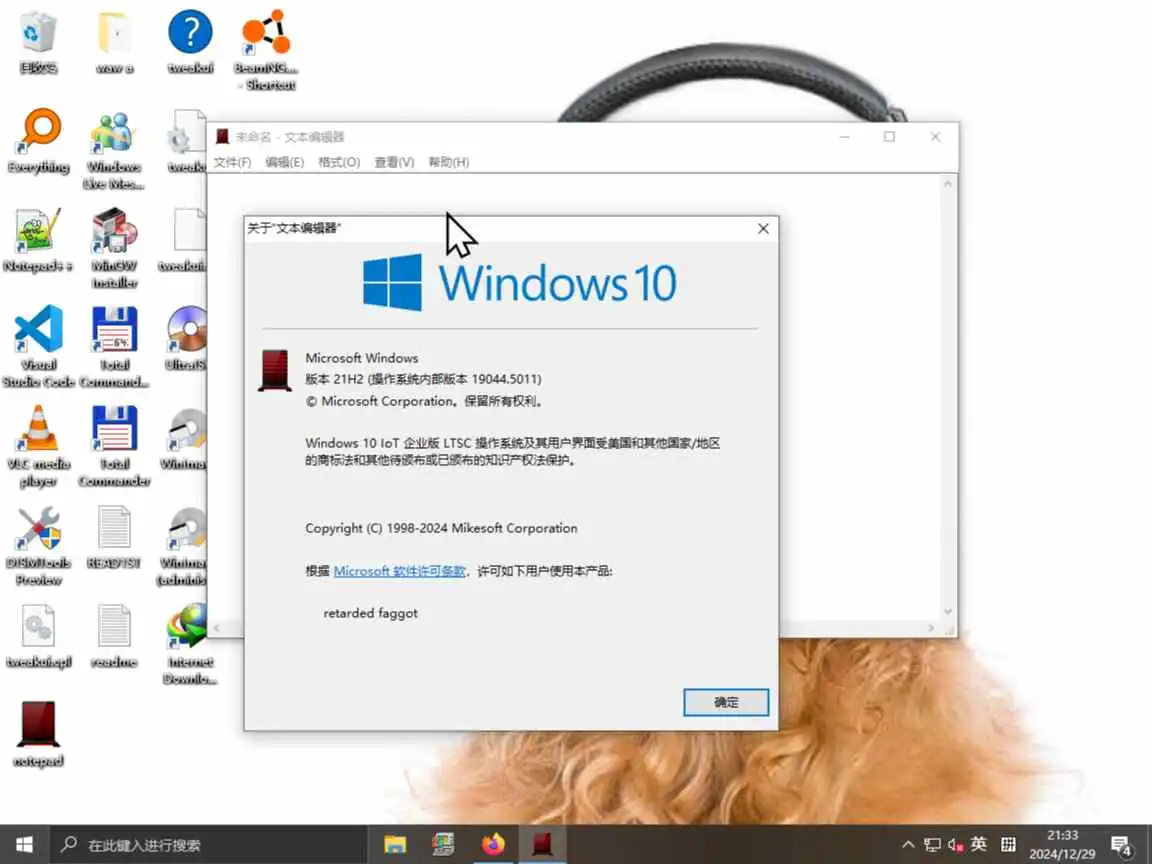Open the 格式(O) menu in text editor
The height and width of the screenshot is (864, 1152).
point(339,162)
